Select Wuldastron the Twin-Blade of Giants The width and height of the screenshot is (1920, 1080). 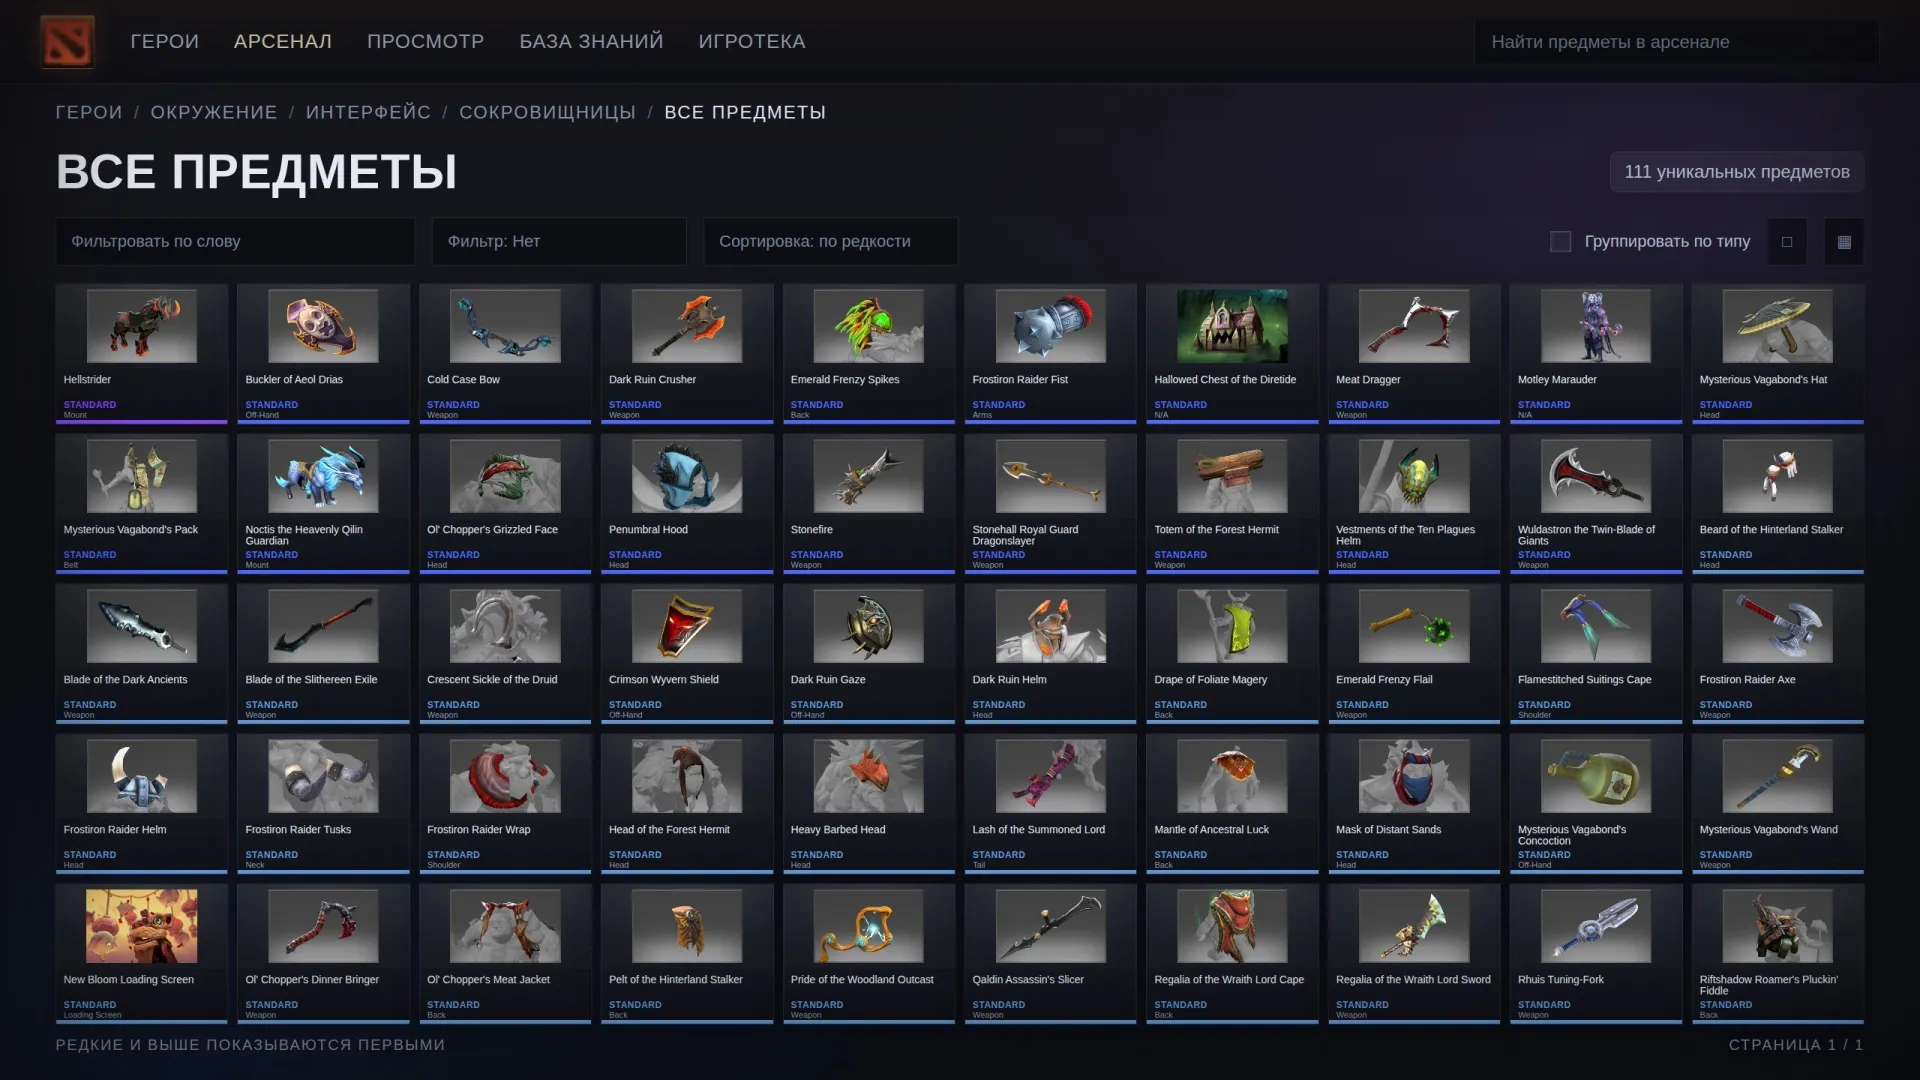pyautogui.click(x=1596, y=503)
